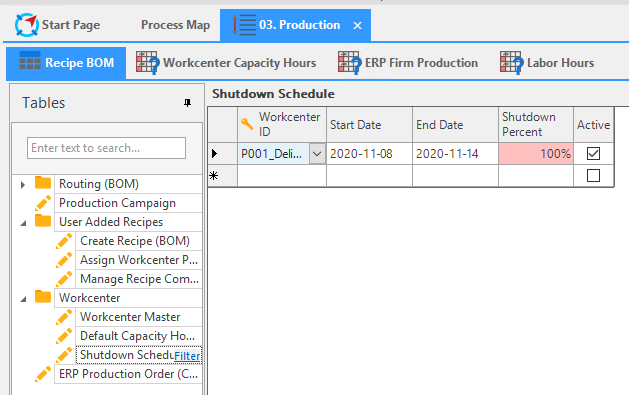Image resolution: width=629 pixels, height=395 pixels.
Task: Select Manage Recipe Com... table
Action: click(139, 279)
